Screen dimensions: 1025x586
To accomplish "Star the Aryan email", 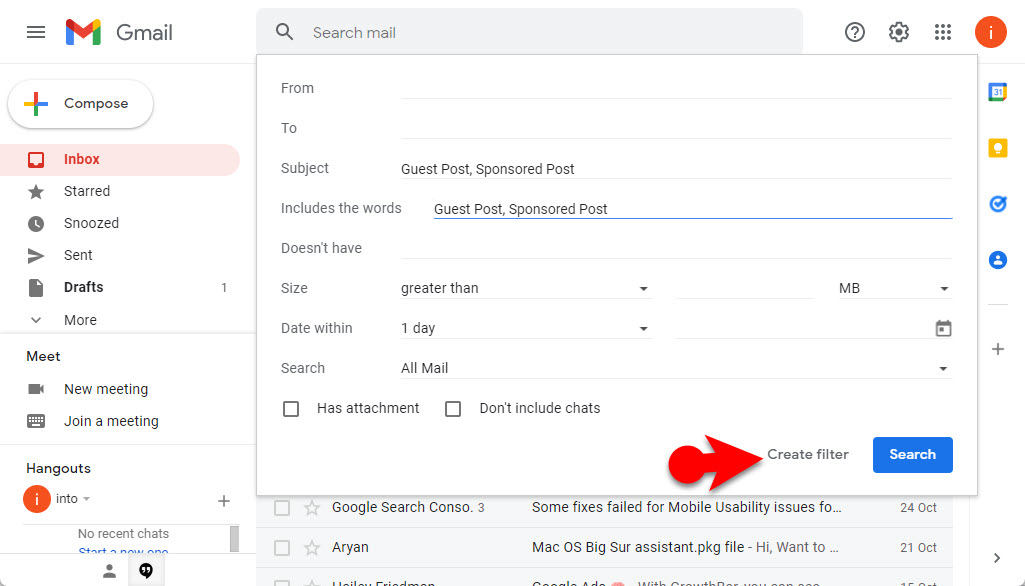I will (x=312, y=547).
